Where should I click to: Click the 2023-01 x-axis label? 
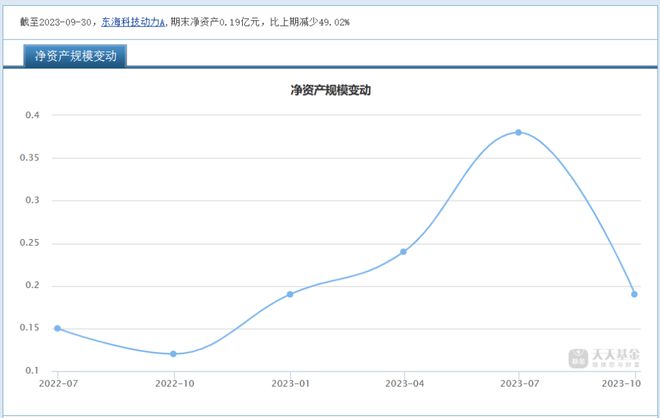point(289,383)
